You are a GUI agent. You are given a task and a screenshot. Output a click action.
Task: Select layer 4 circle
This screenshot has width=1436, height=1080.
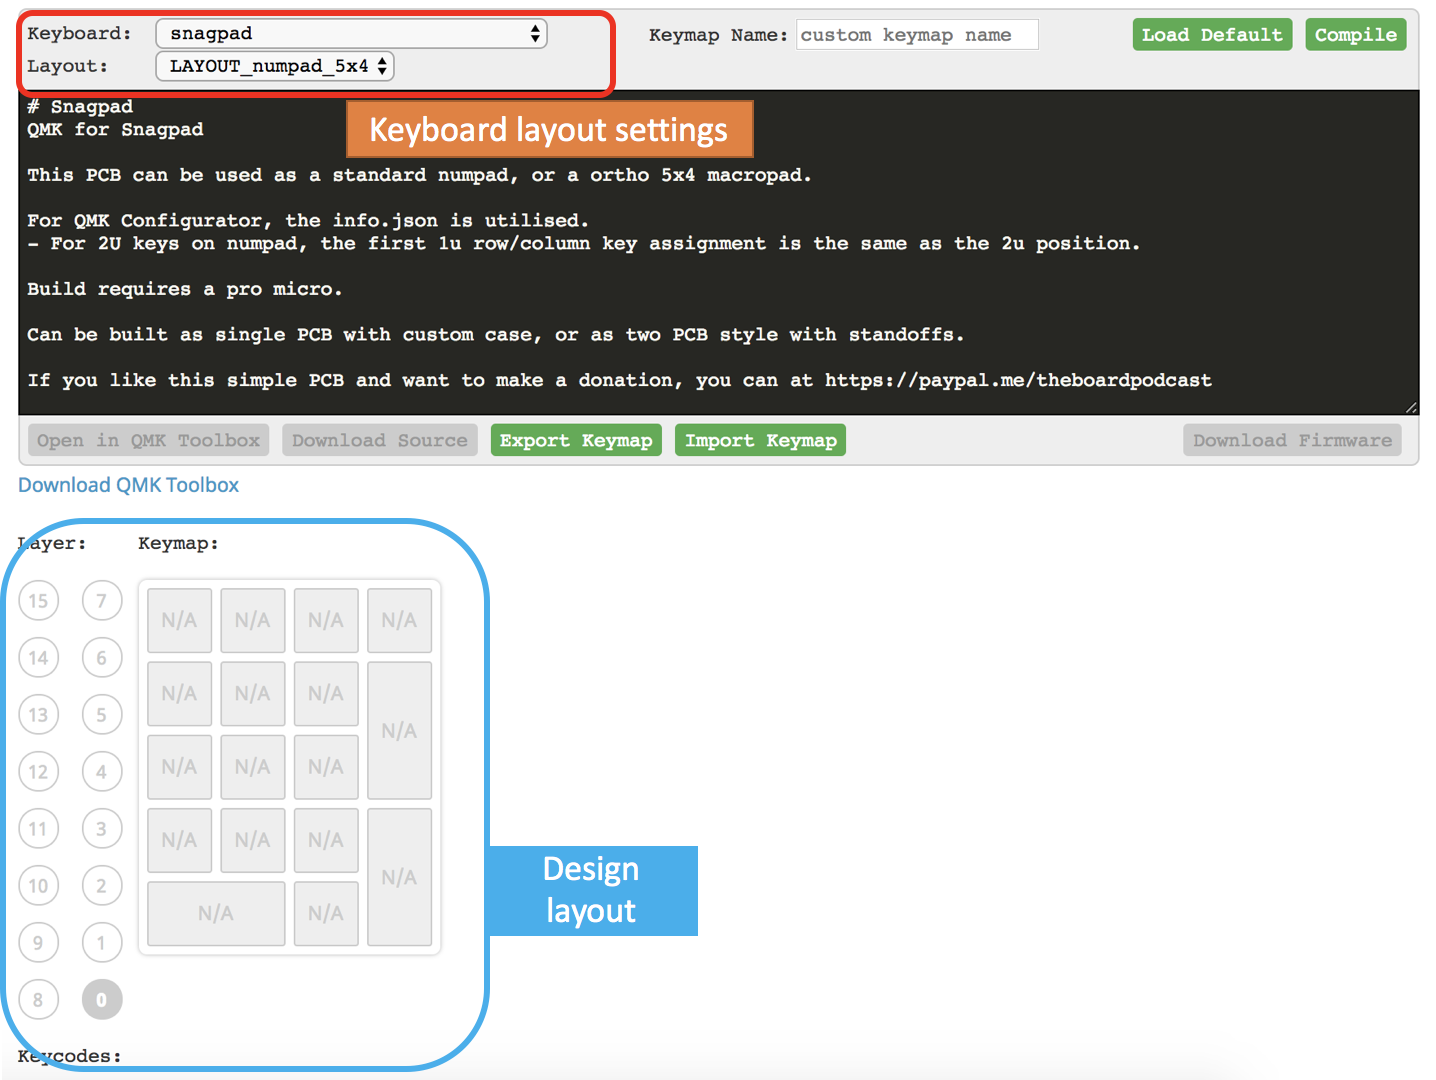coord(101,772)
